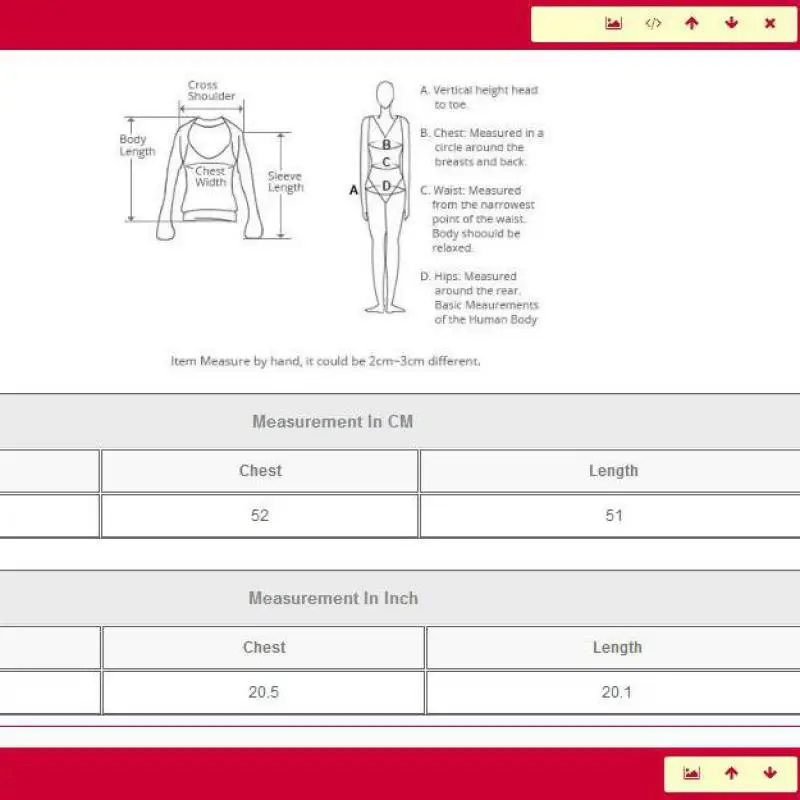This screenshot has width=800, height=800.
Task: Click the length value 51 cell
Action: click(x=611, y=515)
